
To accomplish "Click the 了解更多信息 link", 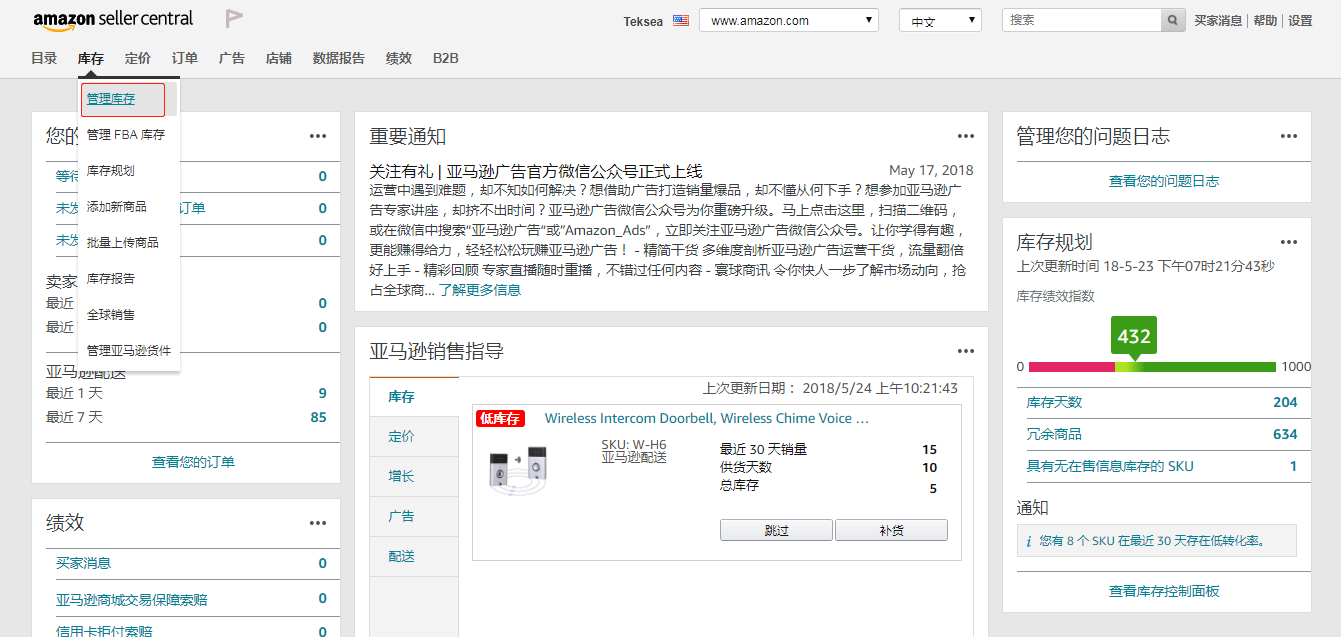I will [x=480, y=290].
